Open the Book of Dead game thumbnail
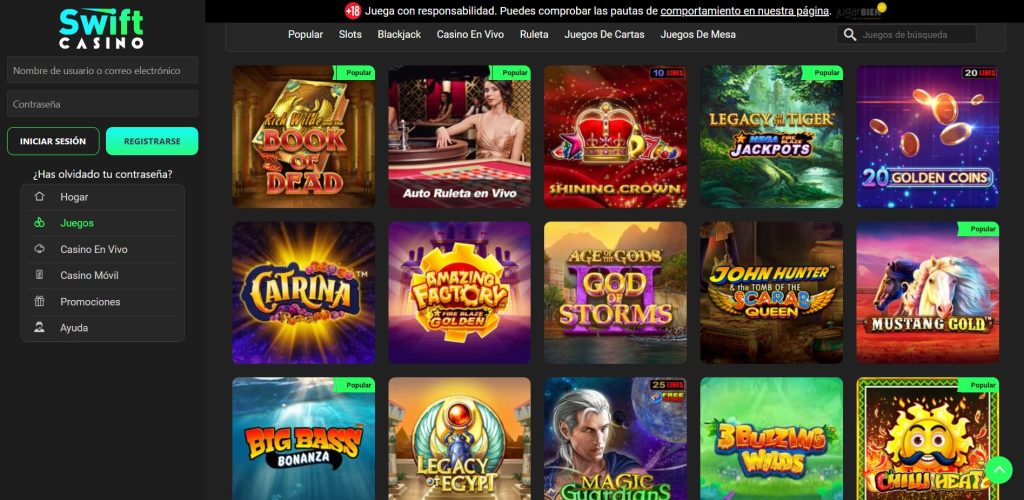Viewport: 1024px width, 500px height. 304,136
